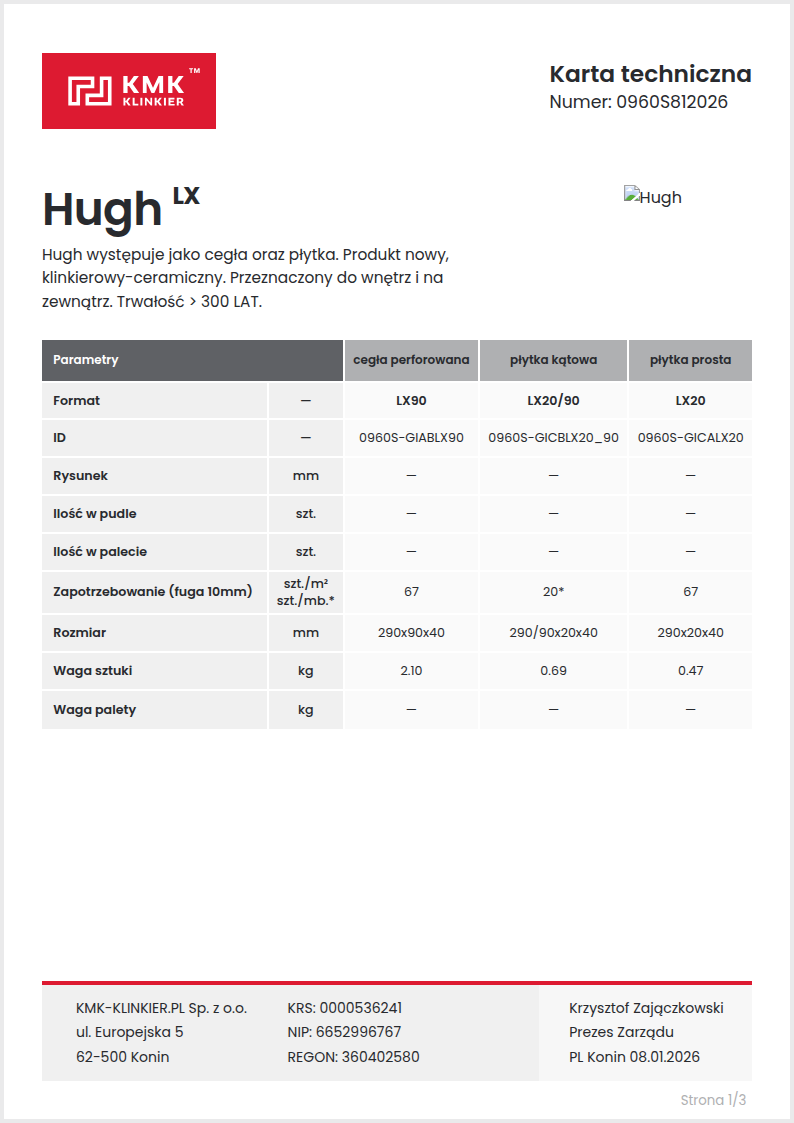Viewport: 794px width, 1123px height.
Task: Click the 'Ilość w palecie' row label
Action: pyautogui.click(x=100, y=551)
